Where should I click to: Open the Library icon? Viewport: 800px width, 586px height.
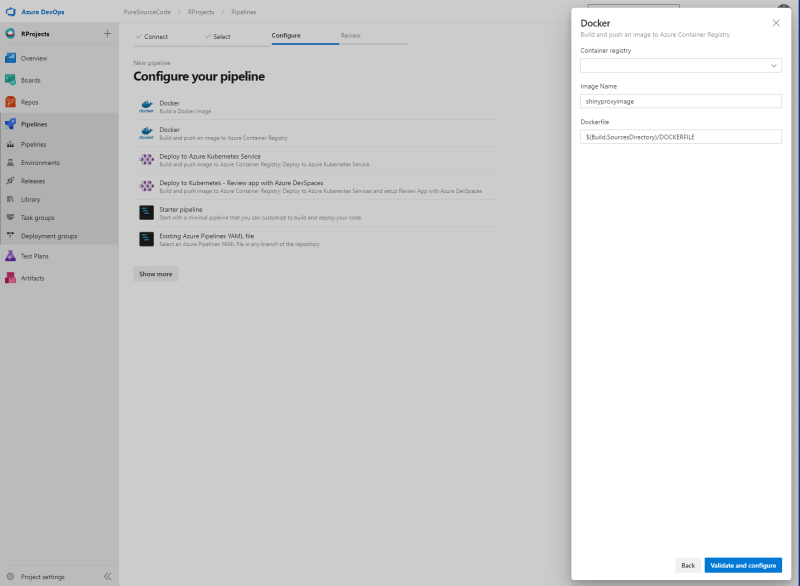pyautogui.click(x=10, y=199)
